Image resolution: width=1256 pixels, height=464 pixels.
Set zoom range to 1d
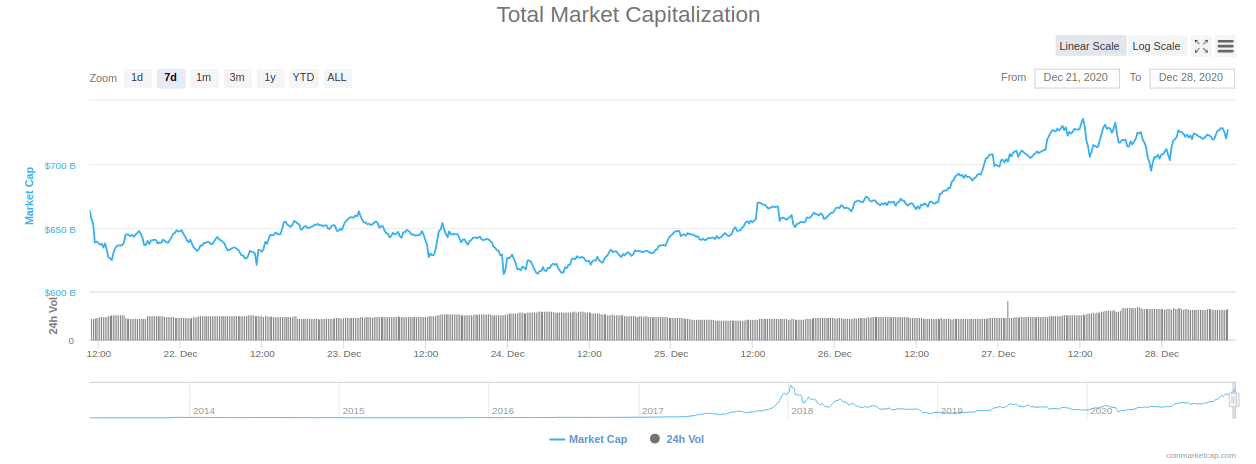point(137,78)
